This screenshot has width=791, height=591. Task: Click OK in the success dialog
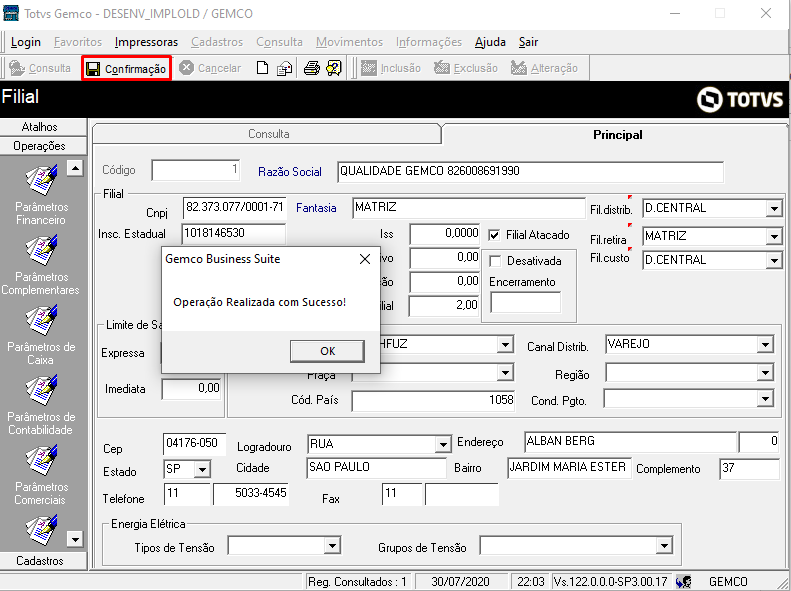click(x=327, y=351)
